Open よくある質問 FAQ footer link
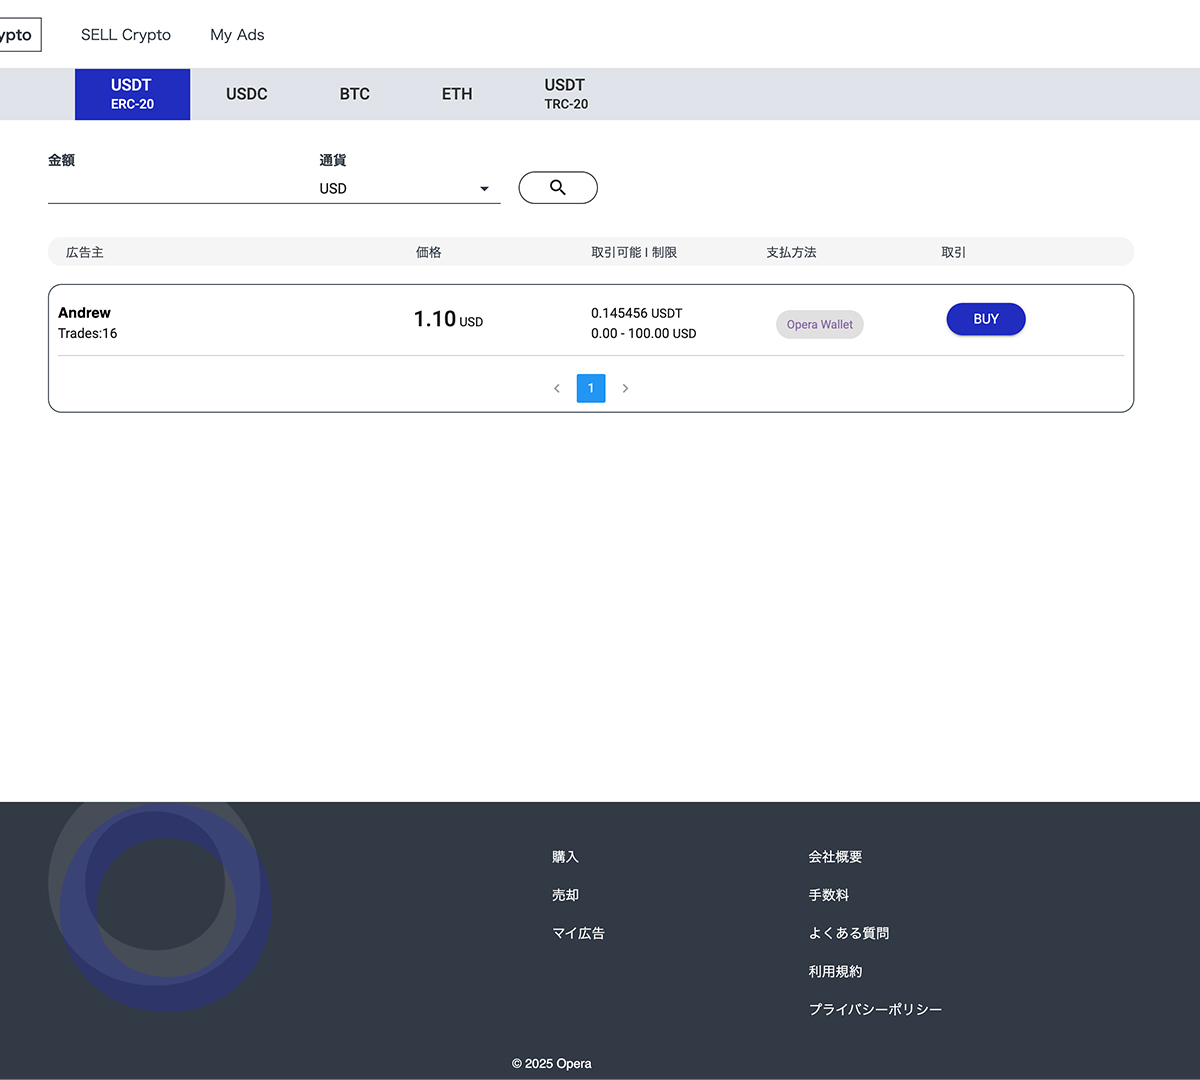 [848, 933]
